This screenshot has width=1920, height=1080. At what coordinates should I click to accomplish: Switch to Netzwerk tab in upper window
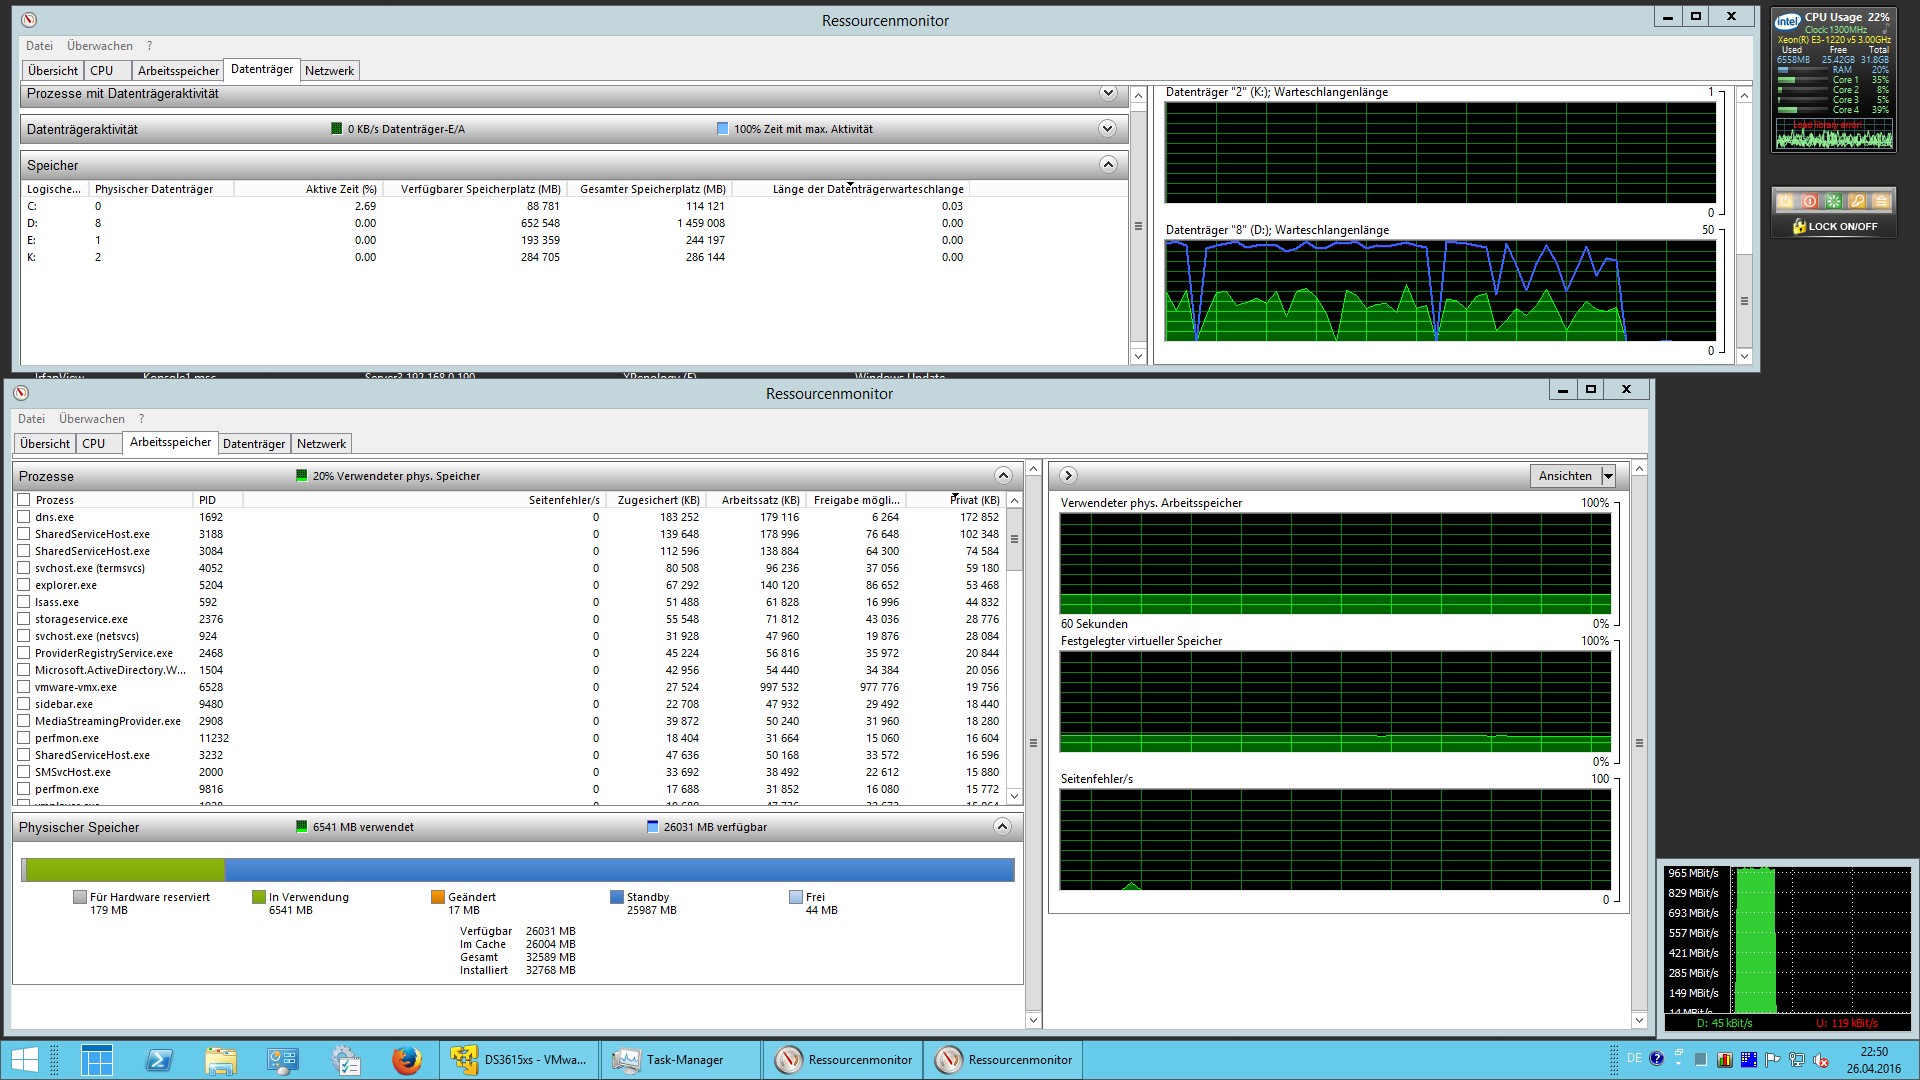[x=329, y=71]
